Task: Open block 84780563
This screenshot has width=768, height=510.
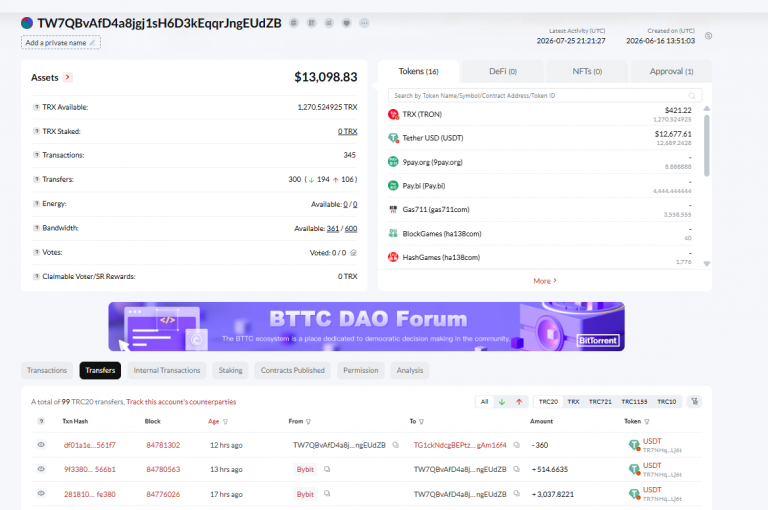Action: [x=163, y=469]
